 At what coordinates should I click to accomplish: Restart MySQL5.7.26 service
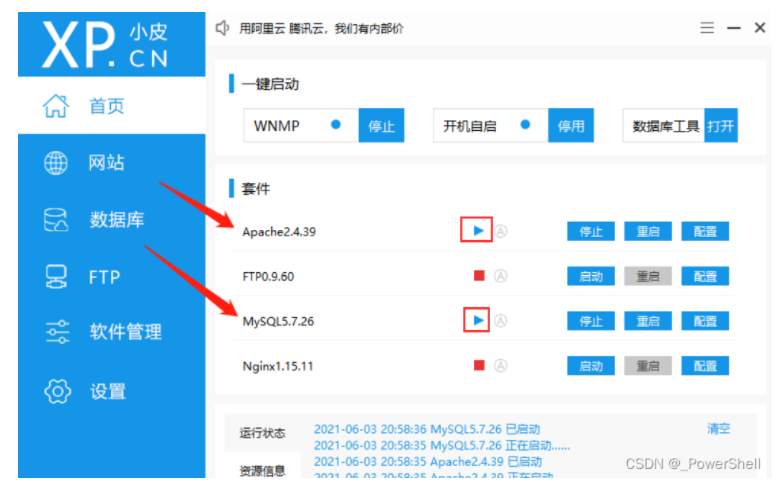click(x=648, y=321)
